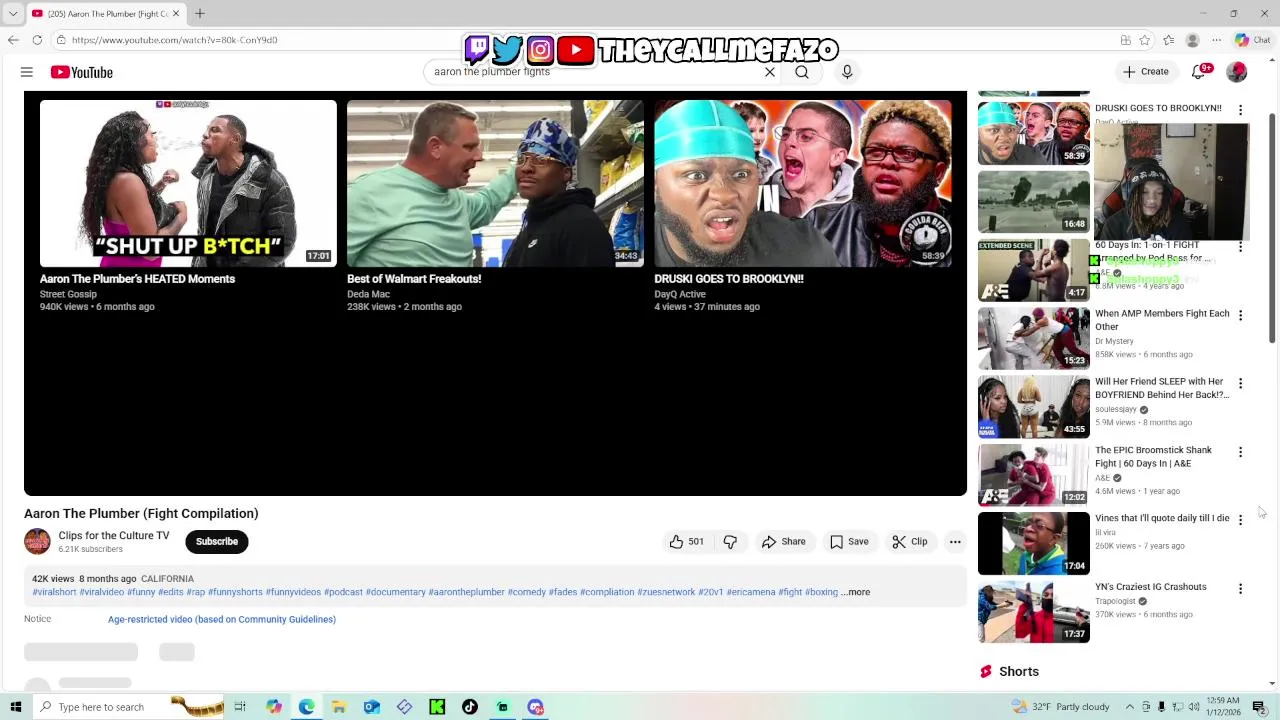Open EPIC Broomstick Shank Fight thumbnail
This screenshot has height=720, width=1280.
pos(1034,475)
